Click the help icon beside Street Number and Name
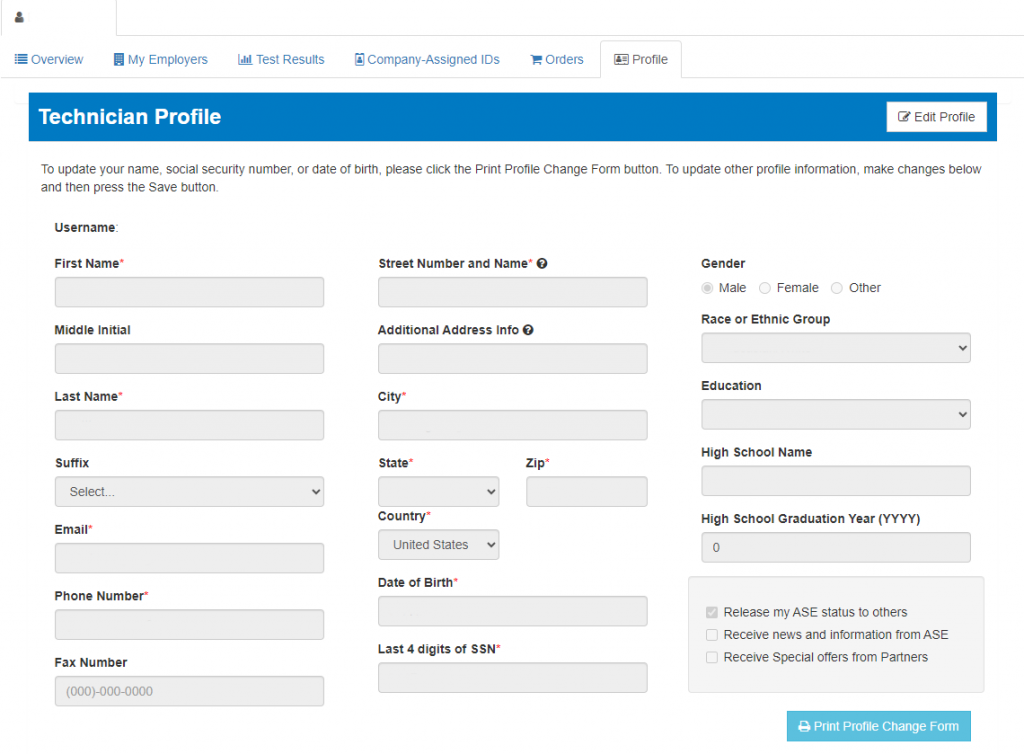The height and width of the screenshot is (754, 1024). point(542,264)
